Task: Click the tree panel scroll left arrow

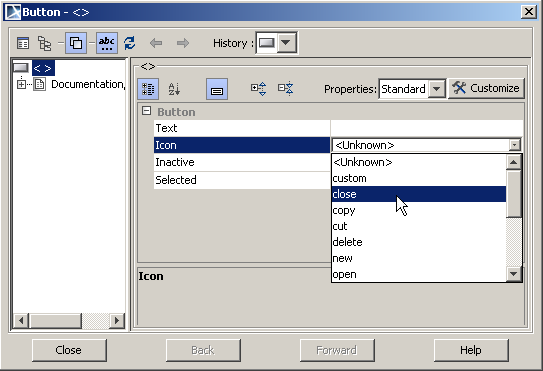Action: pyautogui.click(x=21, y=320)
